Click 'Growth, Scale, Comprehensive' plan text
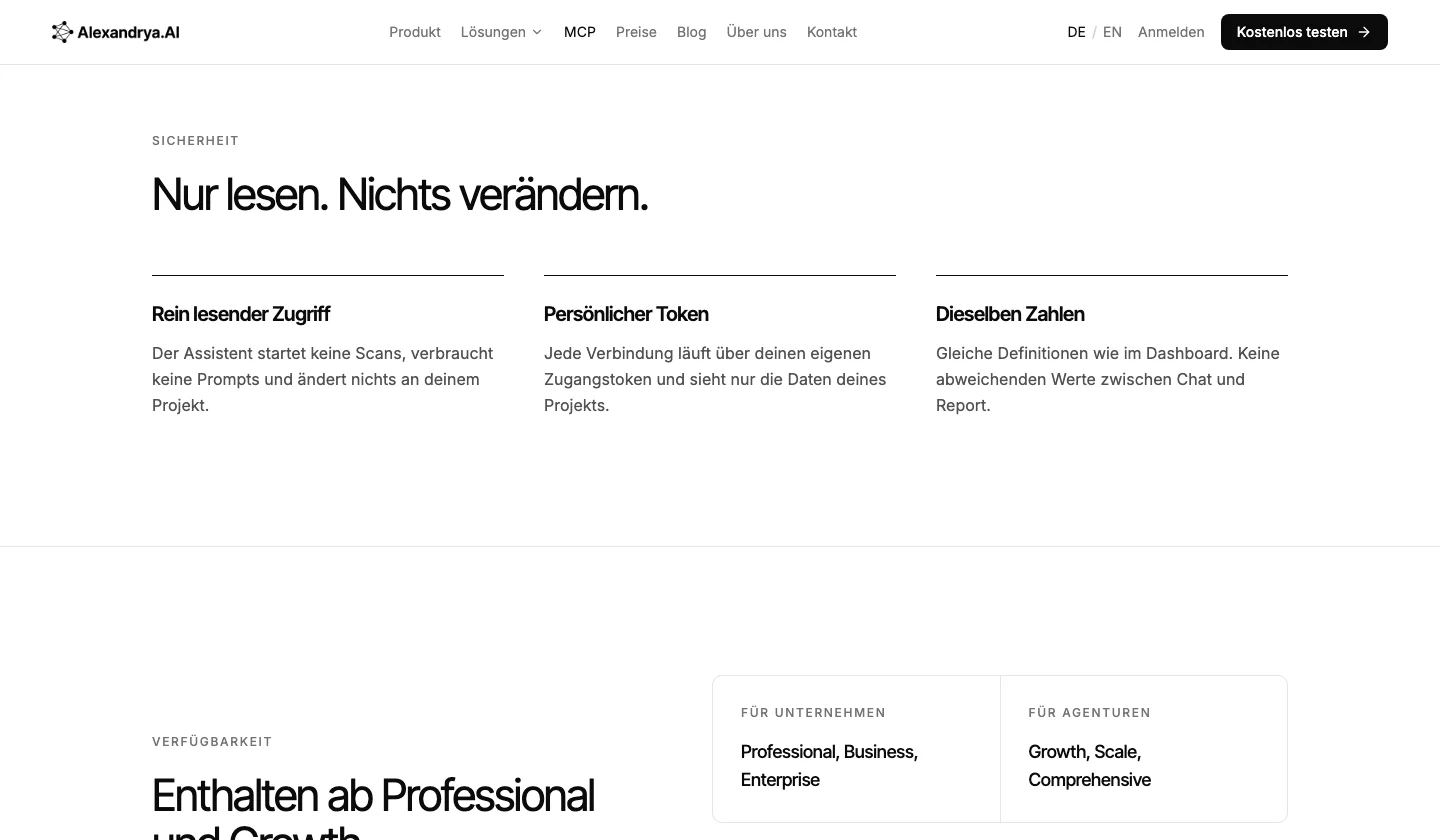 tap(1089, 766)
